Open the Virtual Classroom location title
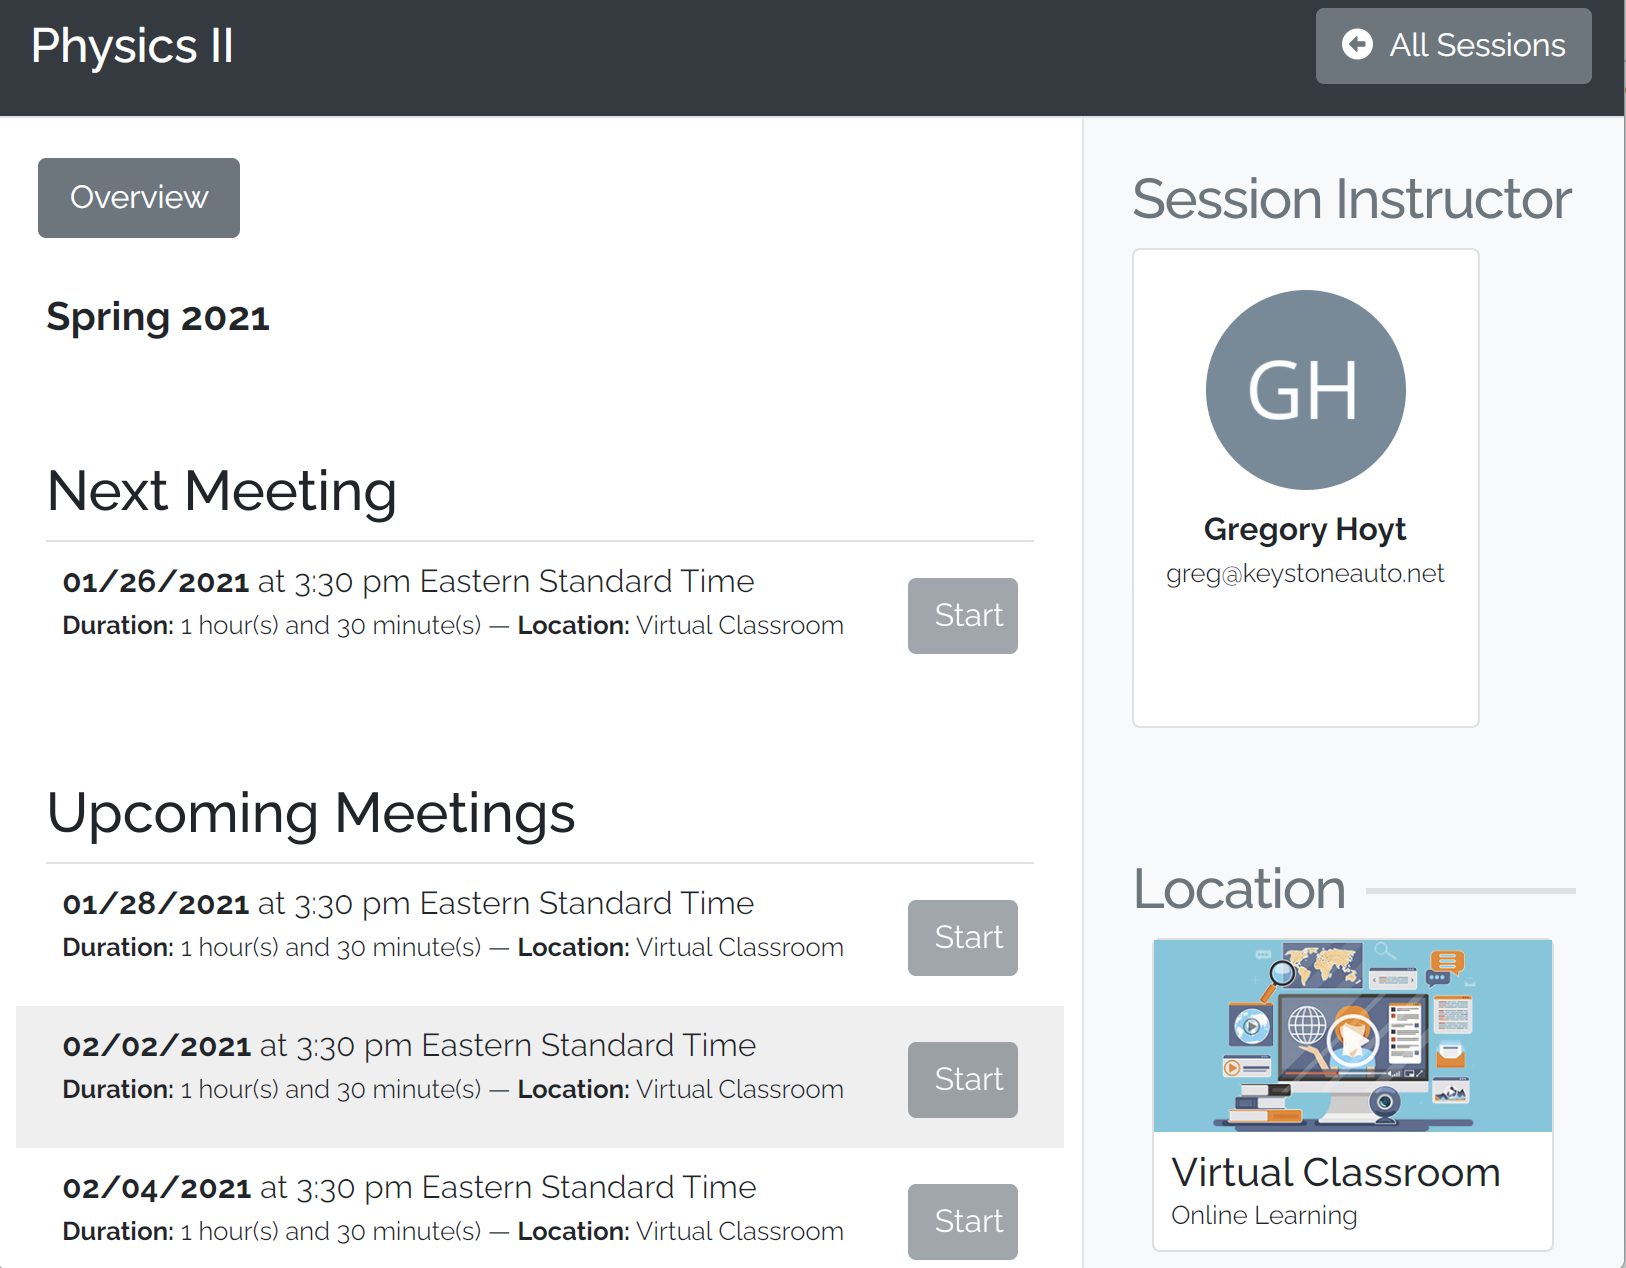Viewport: 1626px width, 1268px height. click(1335, 1172)
